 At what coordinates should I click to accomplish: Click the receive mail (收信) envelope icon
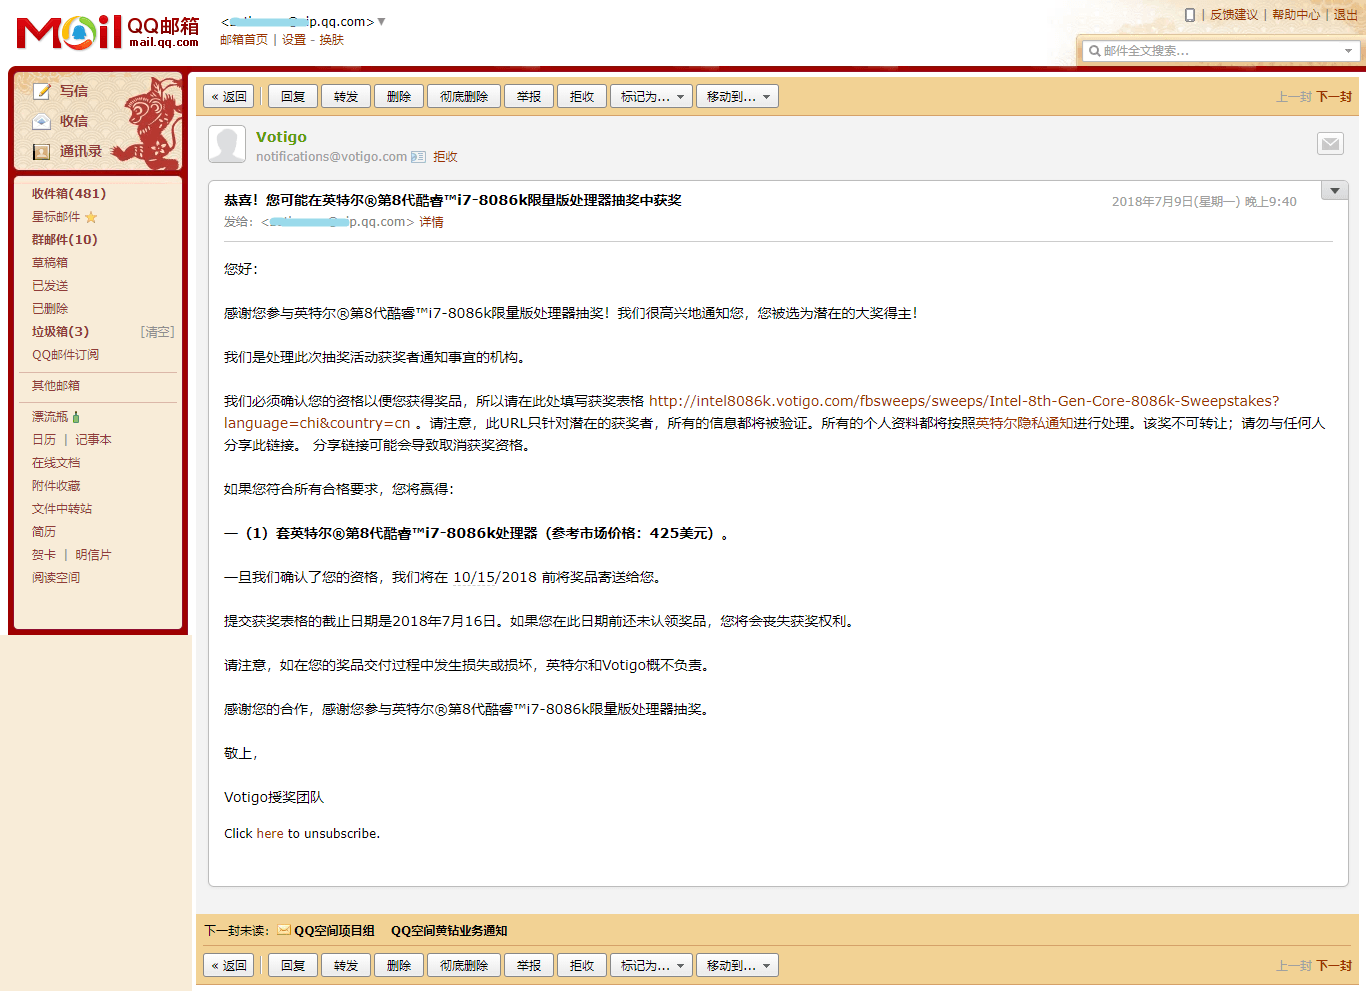[42, 121]
